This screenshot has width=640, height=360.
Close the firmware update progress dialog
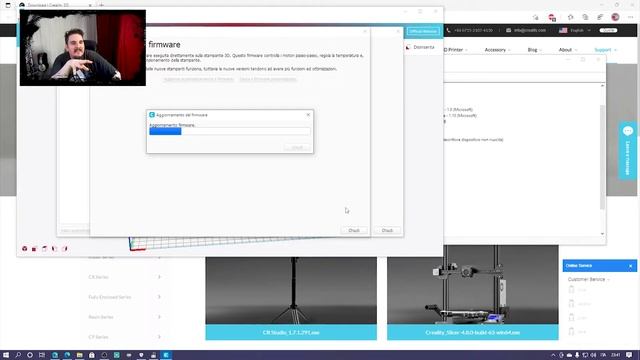[x=308, y=115]
